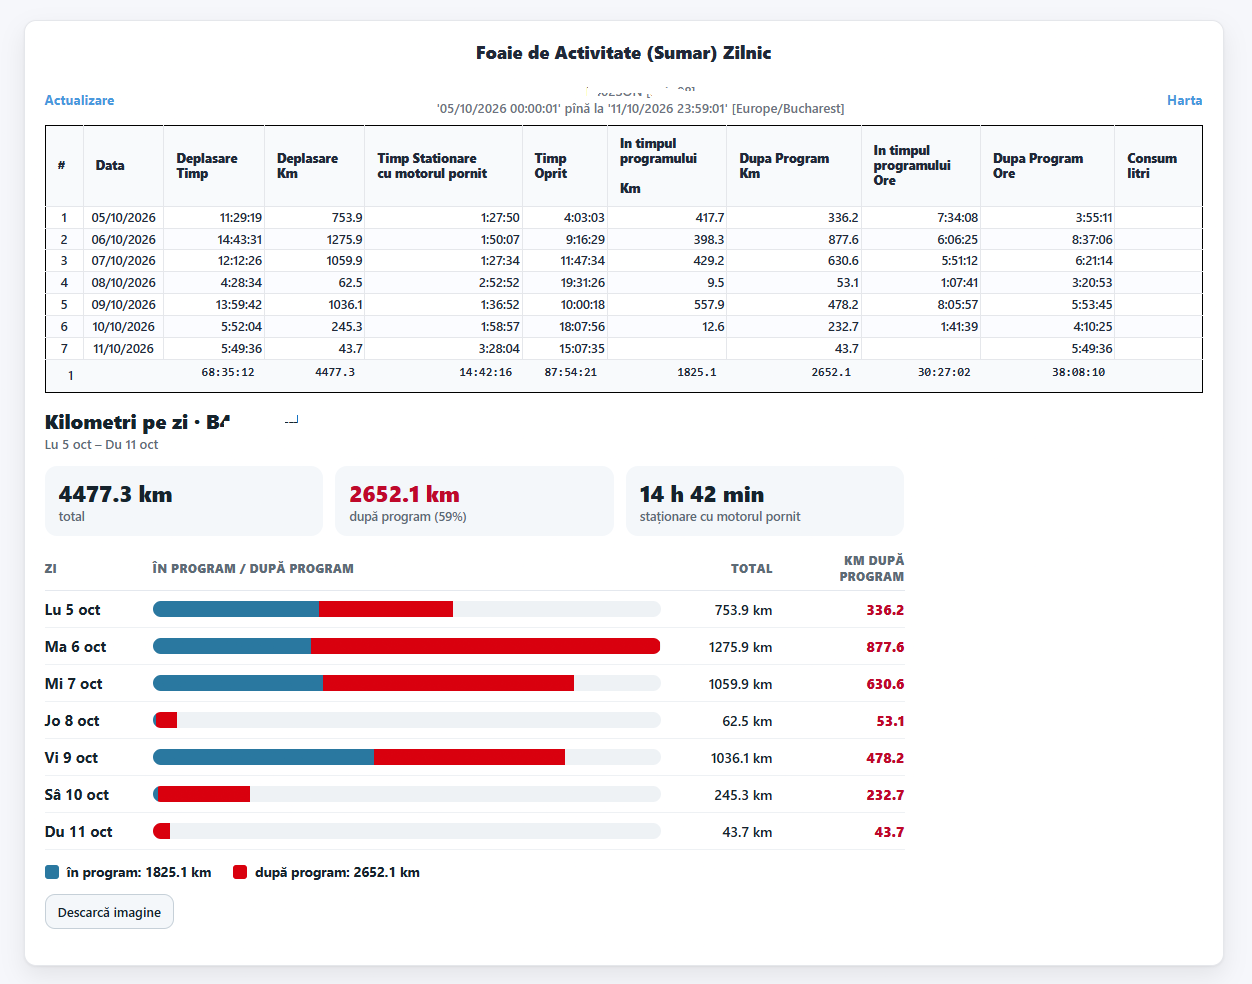Click the red 'după program' legend swatch
The height and width of the screenshot is (984, 1252).
point(240,872)
